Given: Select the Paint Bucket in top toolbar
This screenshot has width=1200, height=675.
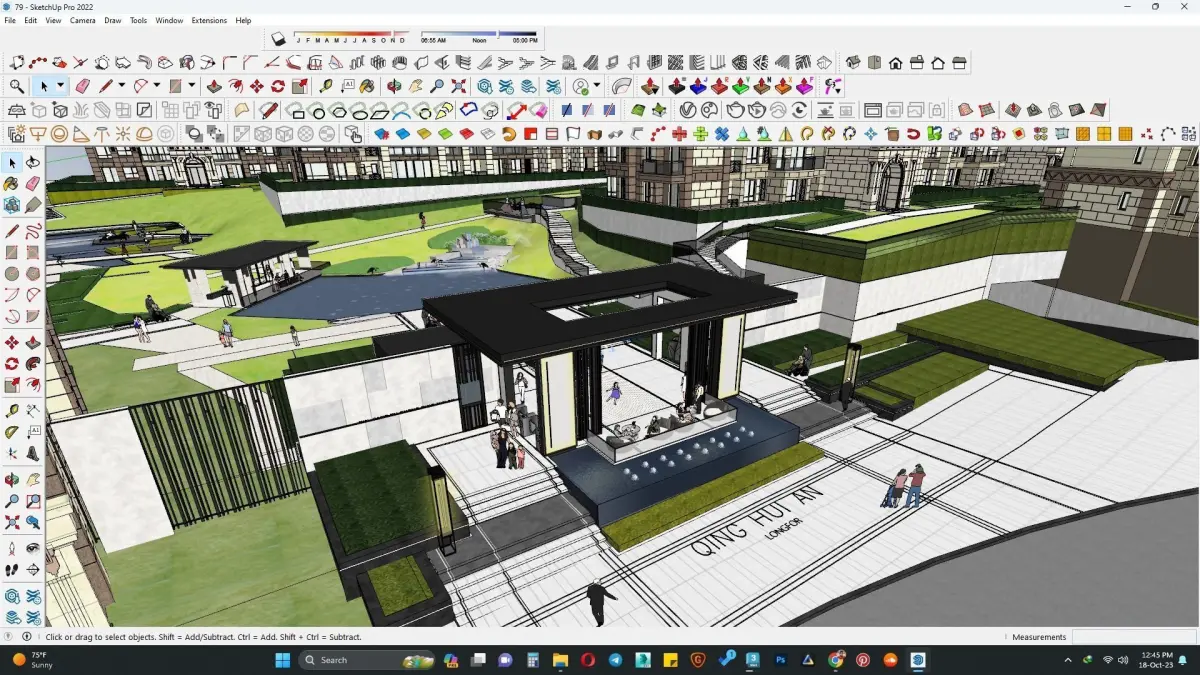Looking at the screenshot, I should [368, 87].
